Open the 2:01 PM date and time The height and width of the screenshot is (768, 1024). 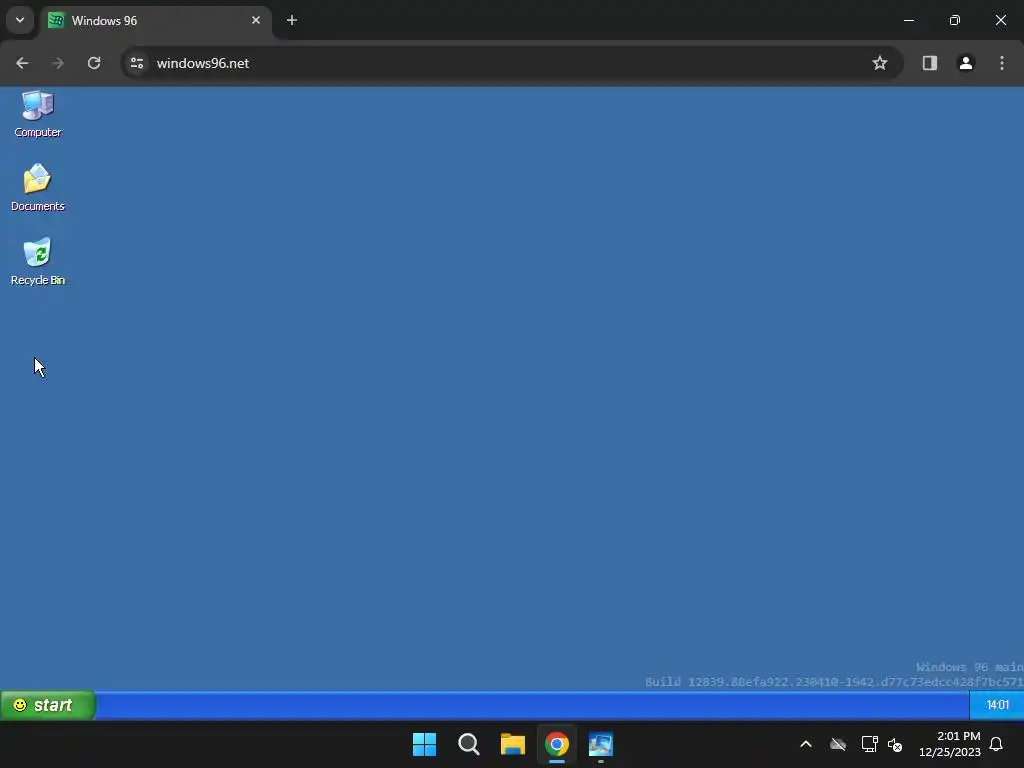pos(950,744)
